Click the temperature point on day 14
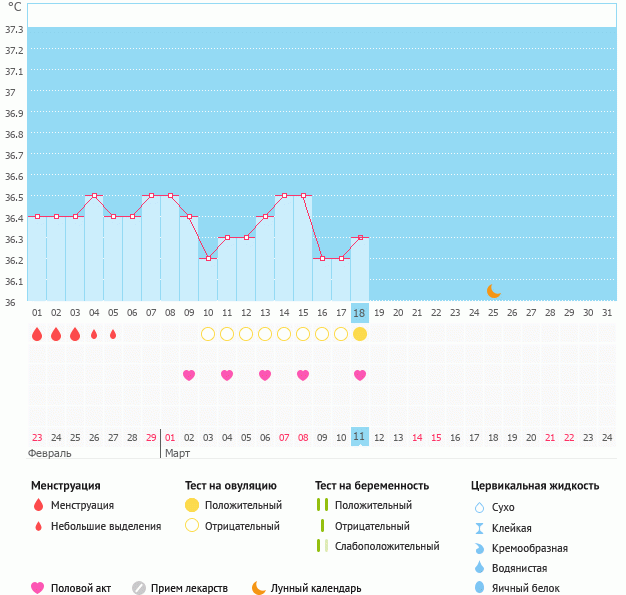 [x=284, y=196]
